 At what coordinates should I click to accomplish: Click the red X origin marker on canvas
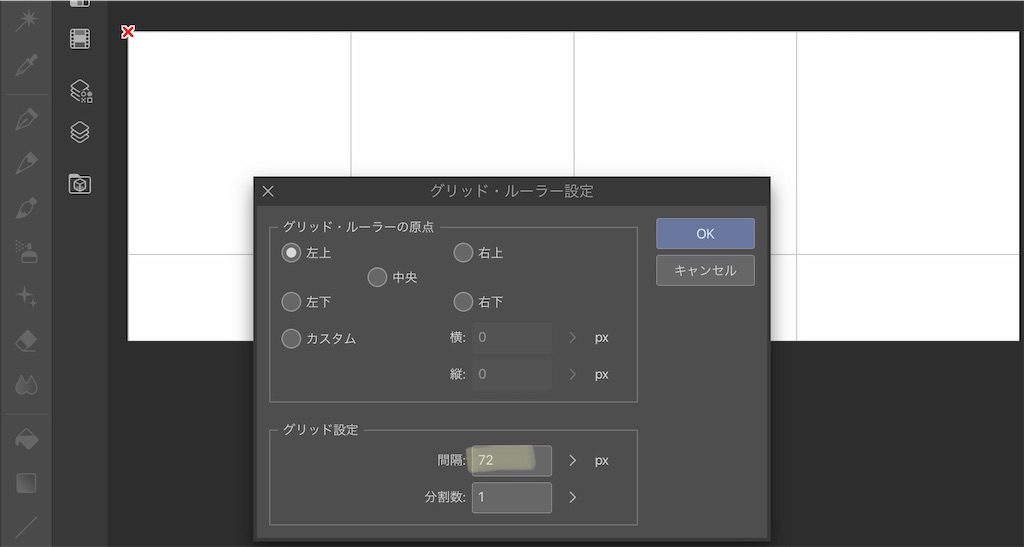click(128, 31)
